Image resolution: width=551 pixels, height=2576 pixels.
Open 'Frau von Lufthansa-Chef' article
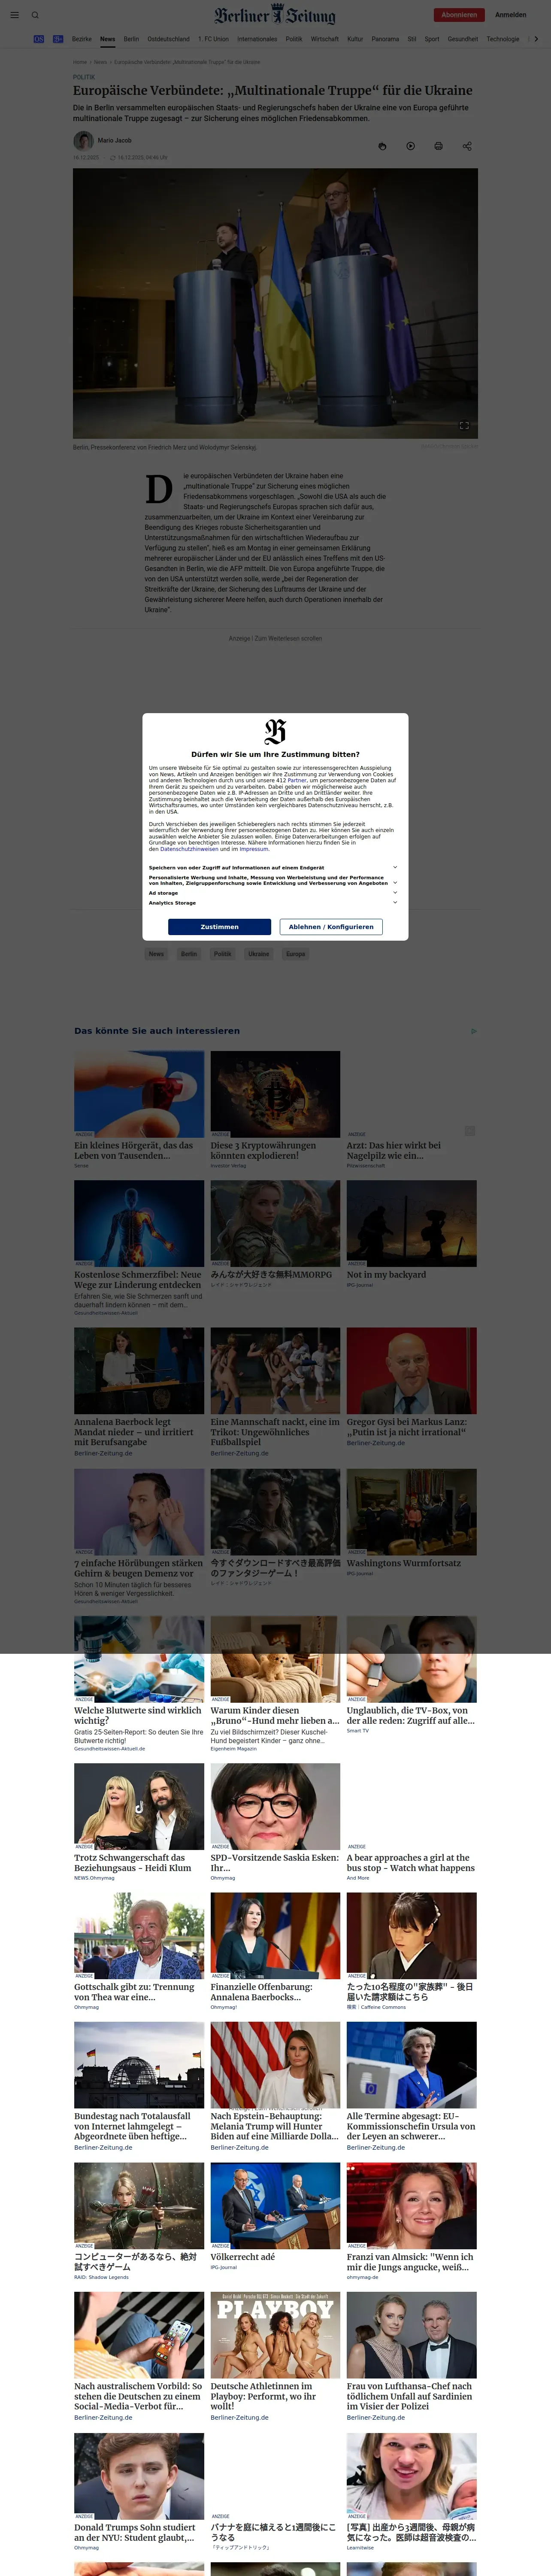[412, 2357]
